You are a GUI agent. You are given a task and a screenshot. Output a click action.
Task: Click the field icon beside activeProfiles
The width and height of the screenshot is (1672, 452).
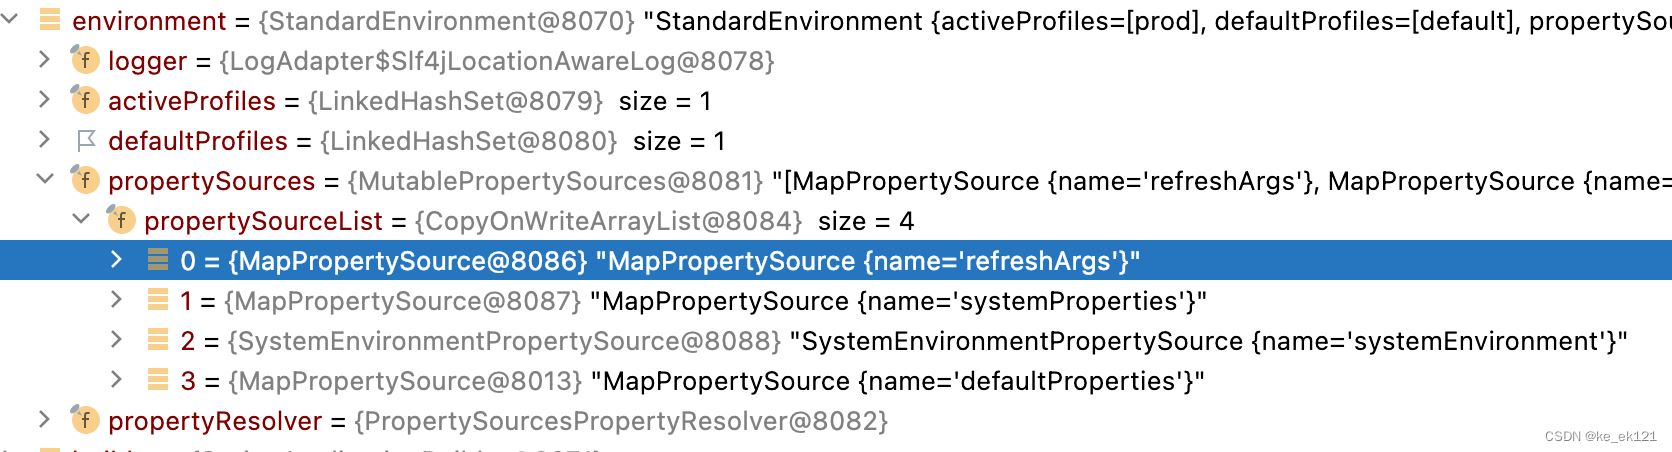click(85, 101)
